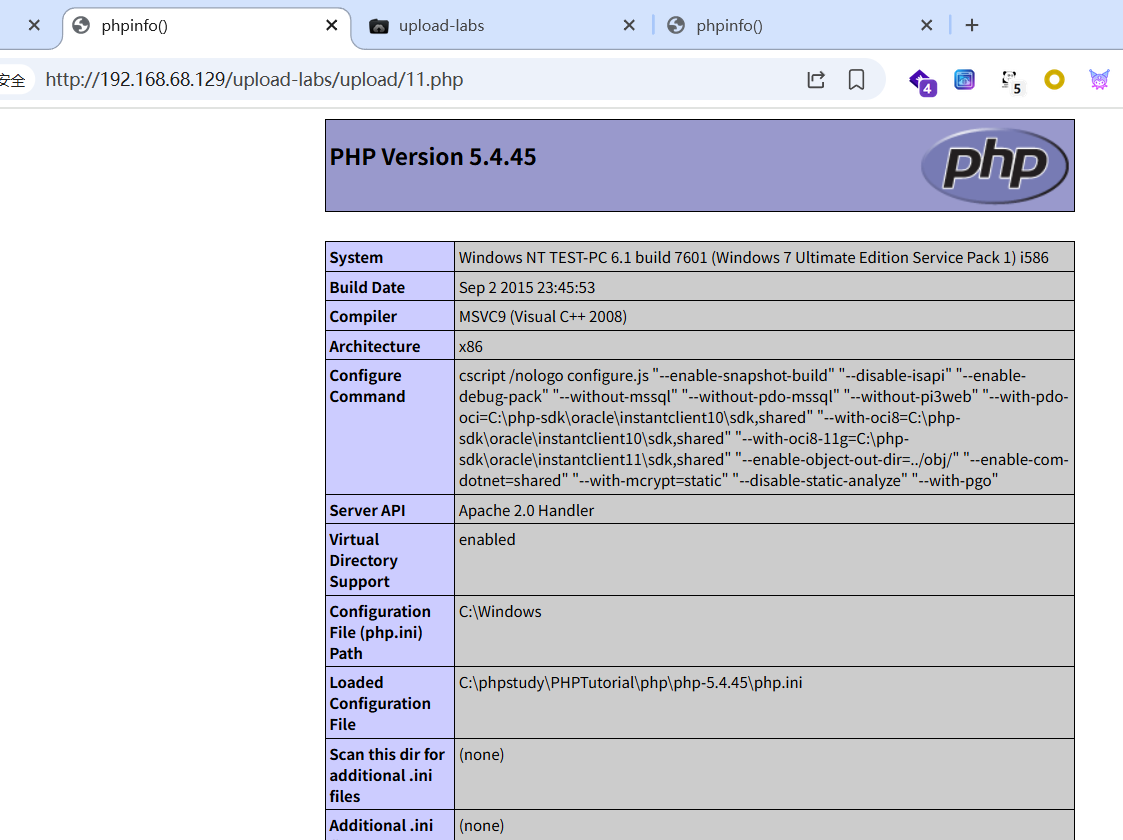Select the Scan this dir label
Screen dimensions: 1123x840
click(x=387, y=776)
